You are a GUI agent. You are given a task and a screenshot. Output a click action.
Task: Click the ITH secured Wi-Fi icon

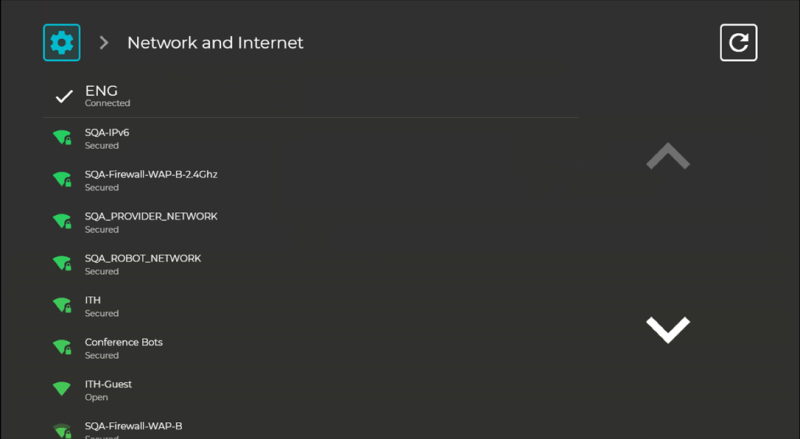pyautogui.click(x=62, y=305)
